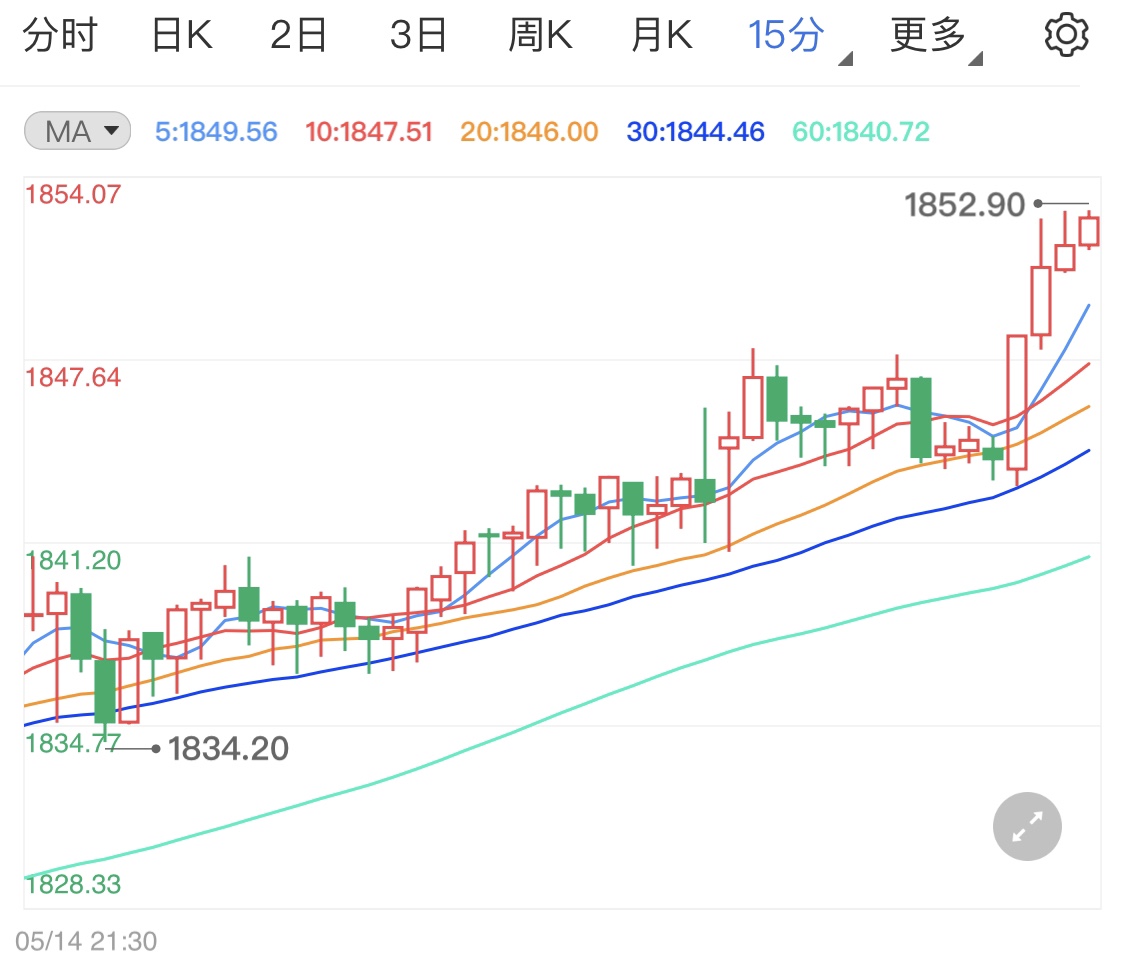This screenshot has width=1125, height=961.
Task: Open the MA indicator dropdown
Action: click(77, 131)
